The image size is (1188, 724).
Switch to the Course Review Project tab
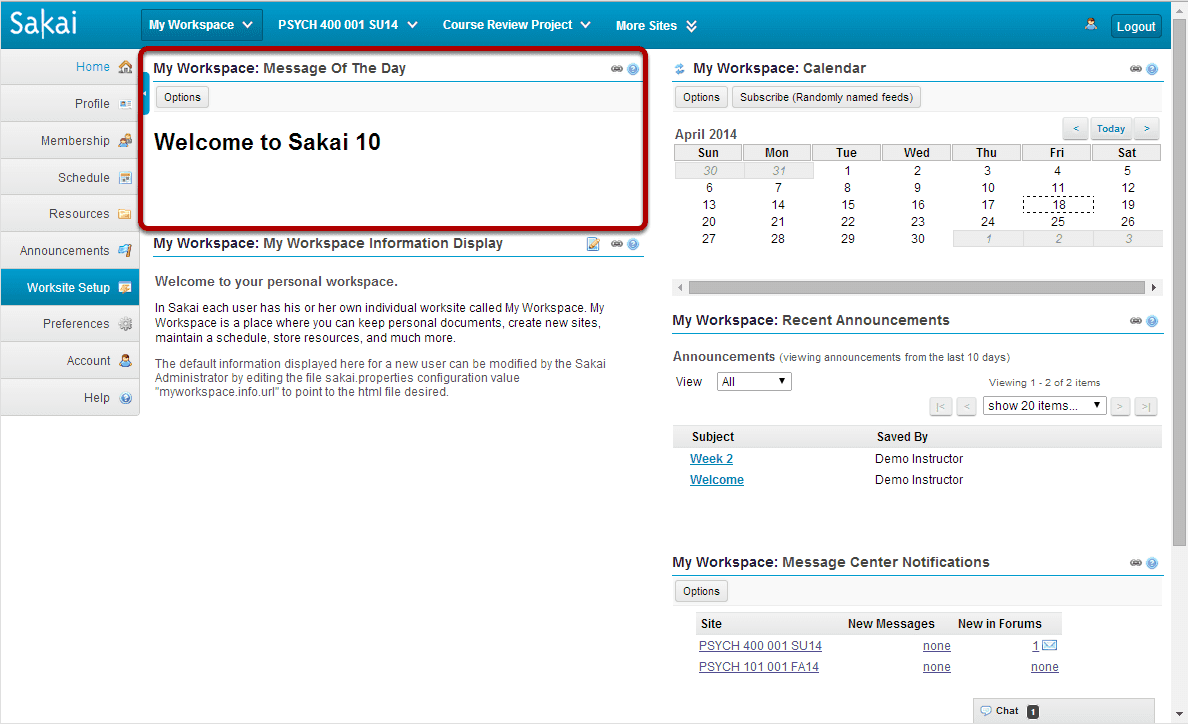508,25
